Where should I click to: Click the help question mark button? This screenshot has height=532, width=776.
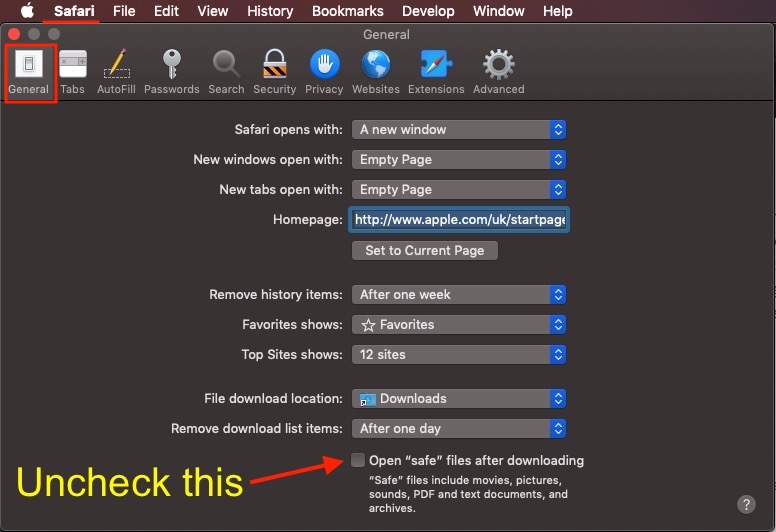click(x=746, y=504)
